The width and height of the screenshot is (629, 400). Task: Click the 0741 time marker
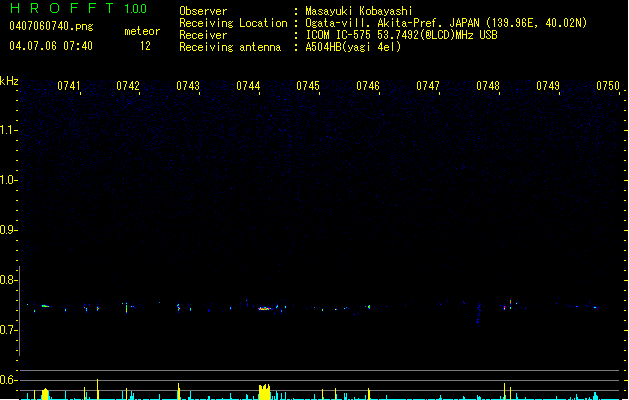click(68, 86)
